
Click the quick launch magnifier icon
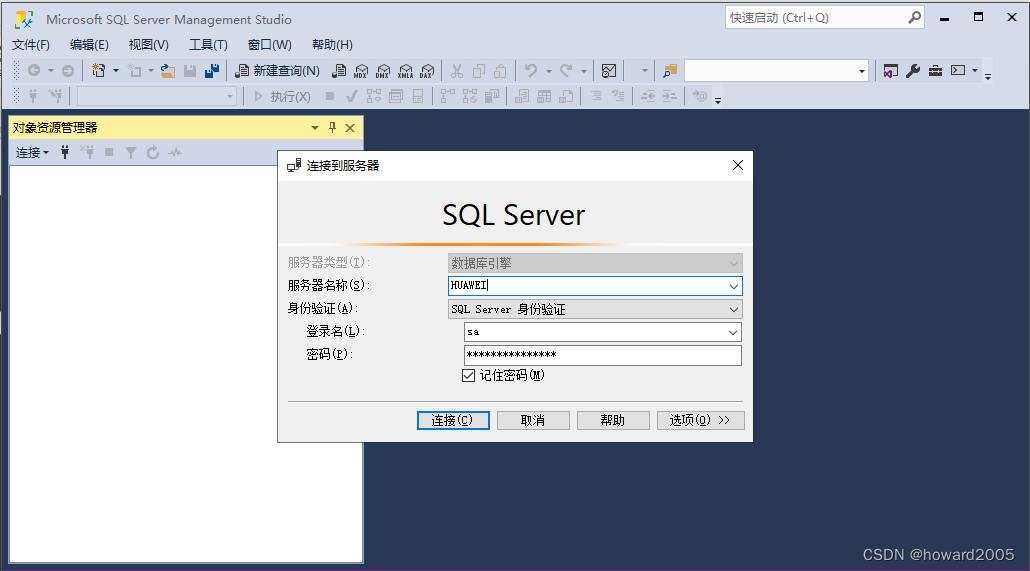click(914, 18)
